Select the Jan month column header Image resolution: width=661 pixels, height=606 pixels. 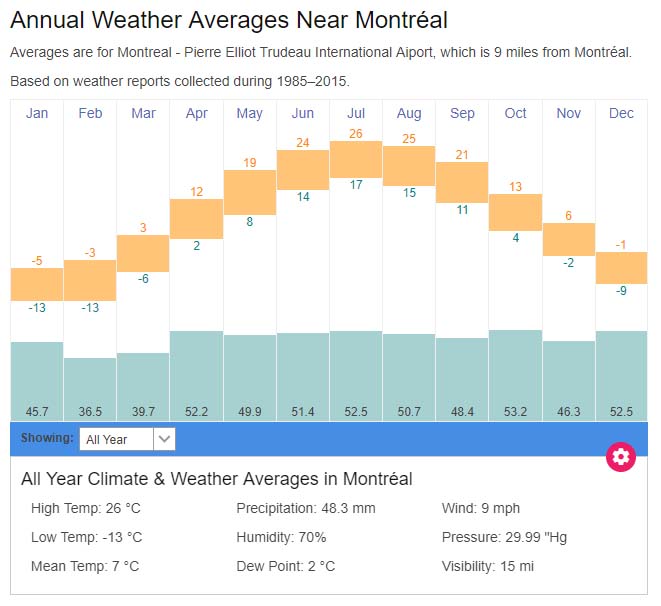[x=37, y=113]
